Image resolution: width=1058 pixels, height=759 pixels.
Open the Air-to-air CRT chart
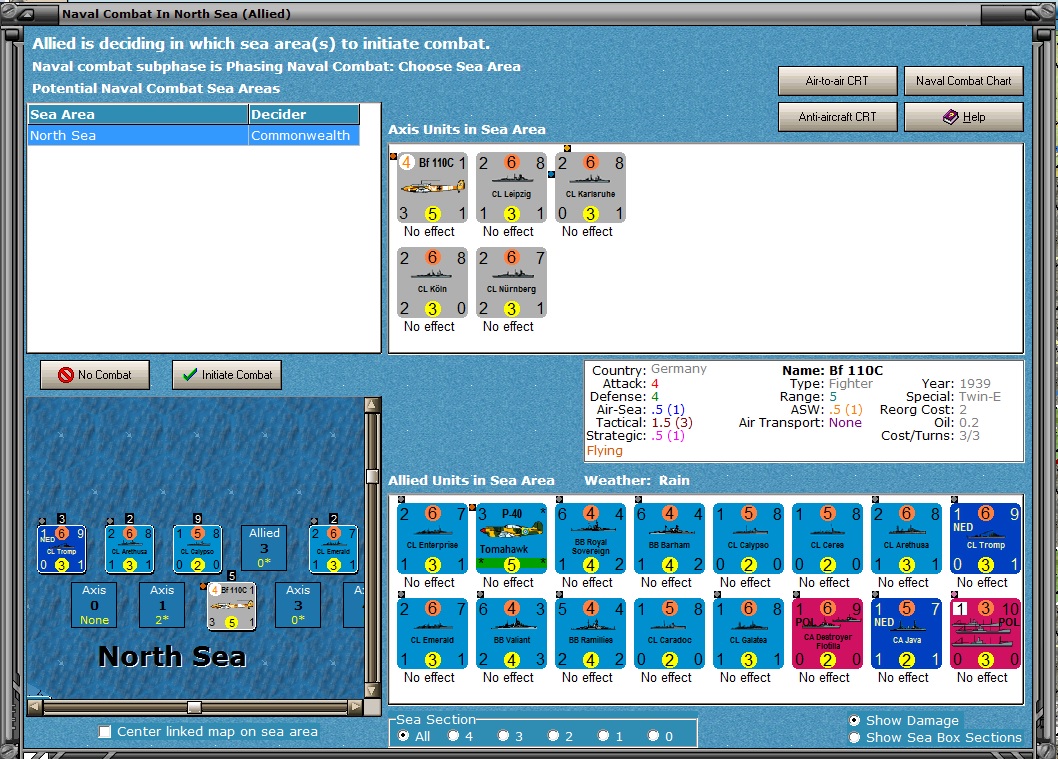pyautogui.click(x=837, y=81)
